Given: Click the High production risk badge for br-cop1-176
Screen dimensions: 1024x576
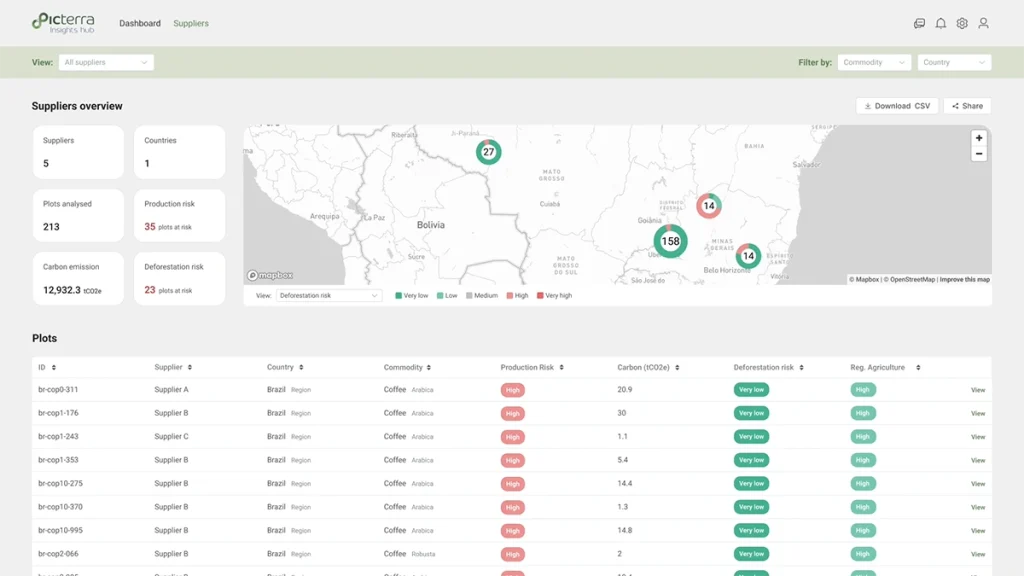Looking at the screenshot, I should pos(513,413).
